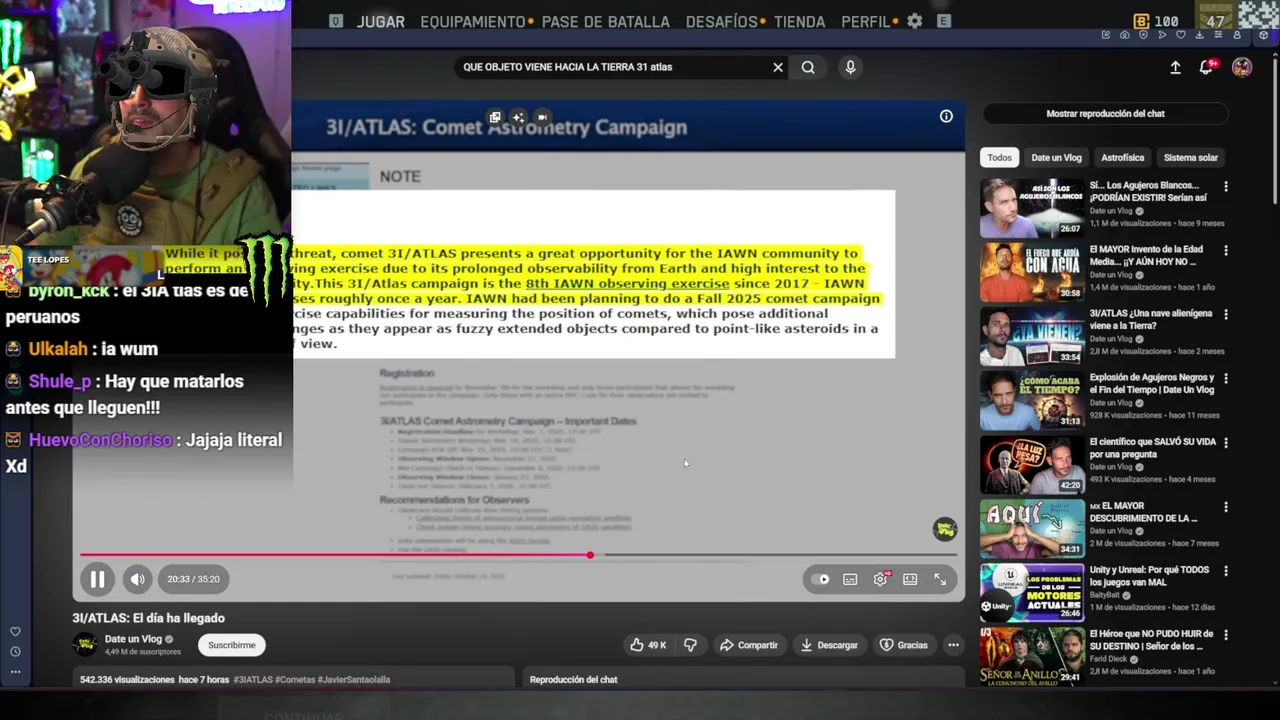This screenshot has width=1280, height=720.
Task: Select the Astrofísica filter chip
Action: click(x=1122, y=157)
